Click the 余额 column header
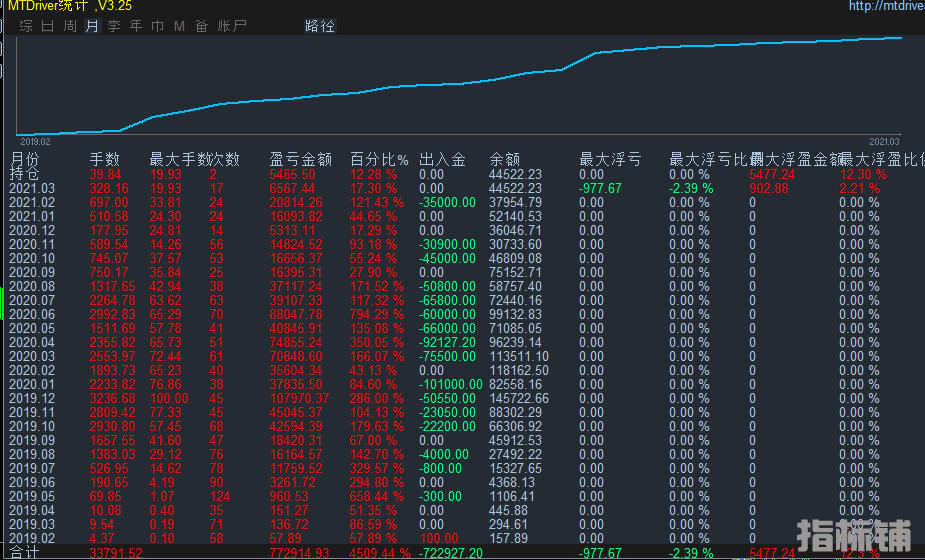The height and width of the screenshot is (560, 925). 504,159
